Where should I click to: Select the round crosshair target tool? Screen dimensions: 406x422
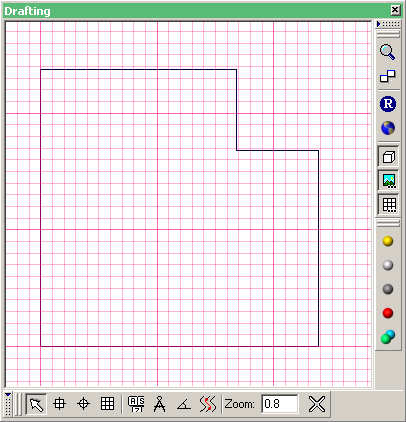pos(83,404)
